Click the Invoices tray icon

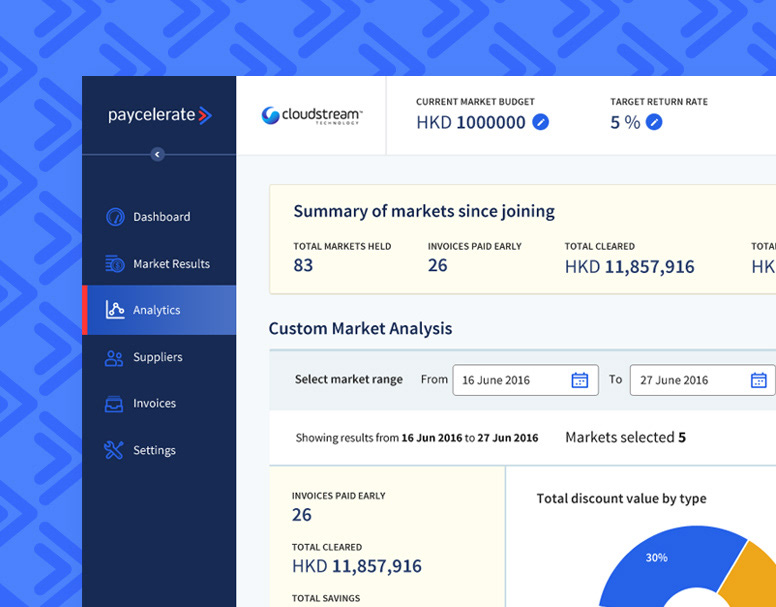pyautogui.click(x=114, y=404)
